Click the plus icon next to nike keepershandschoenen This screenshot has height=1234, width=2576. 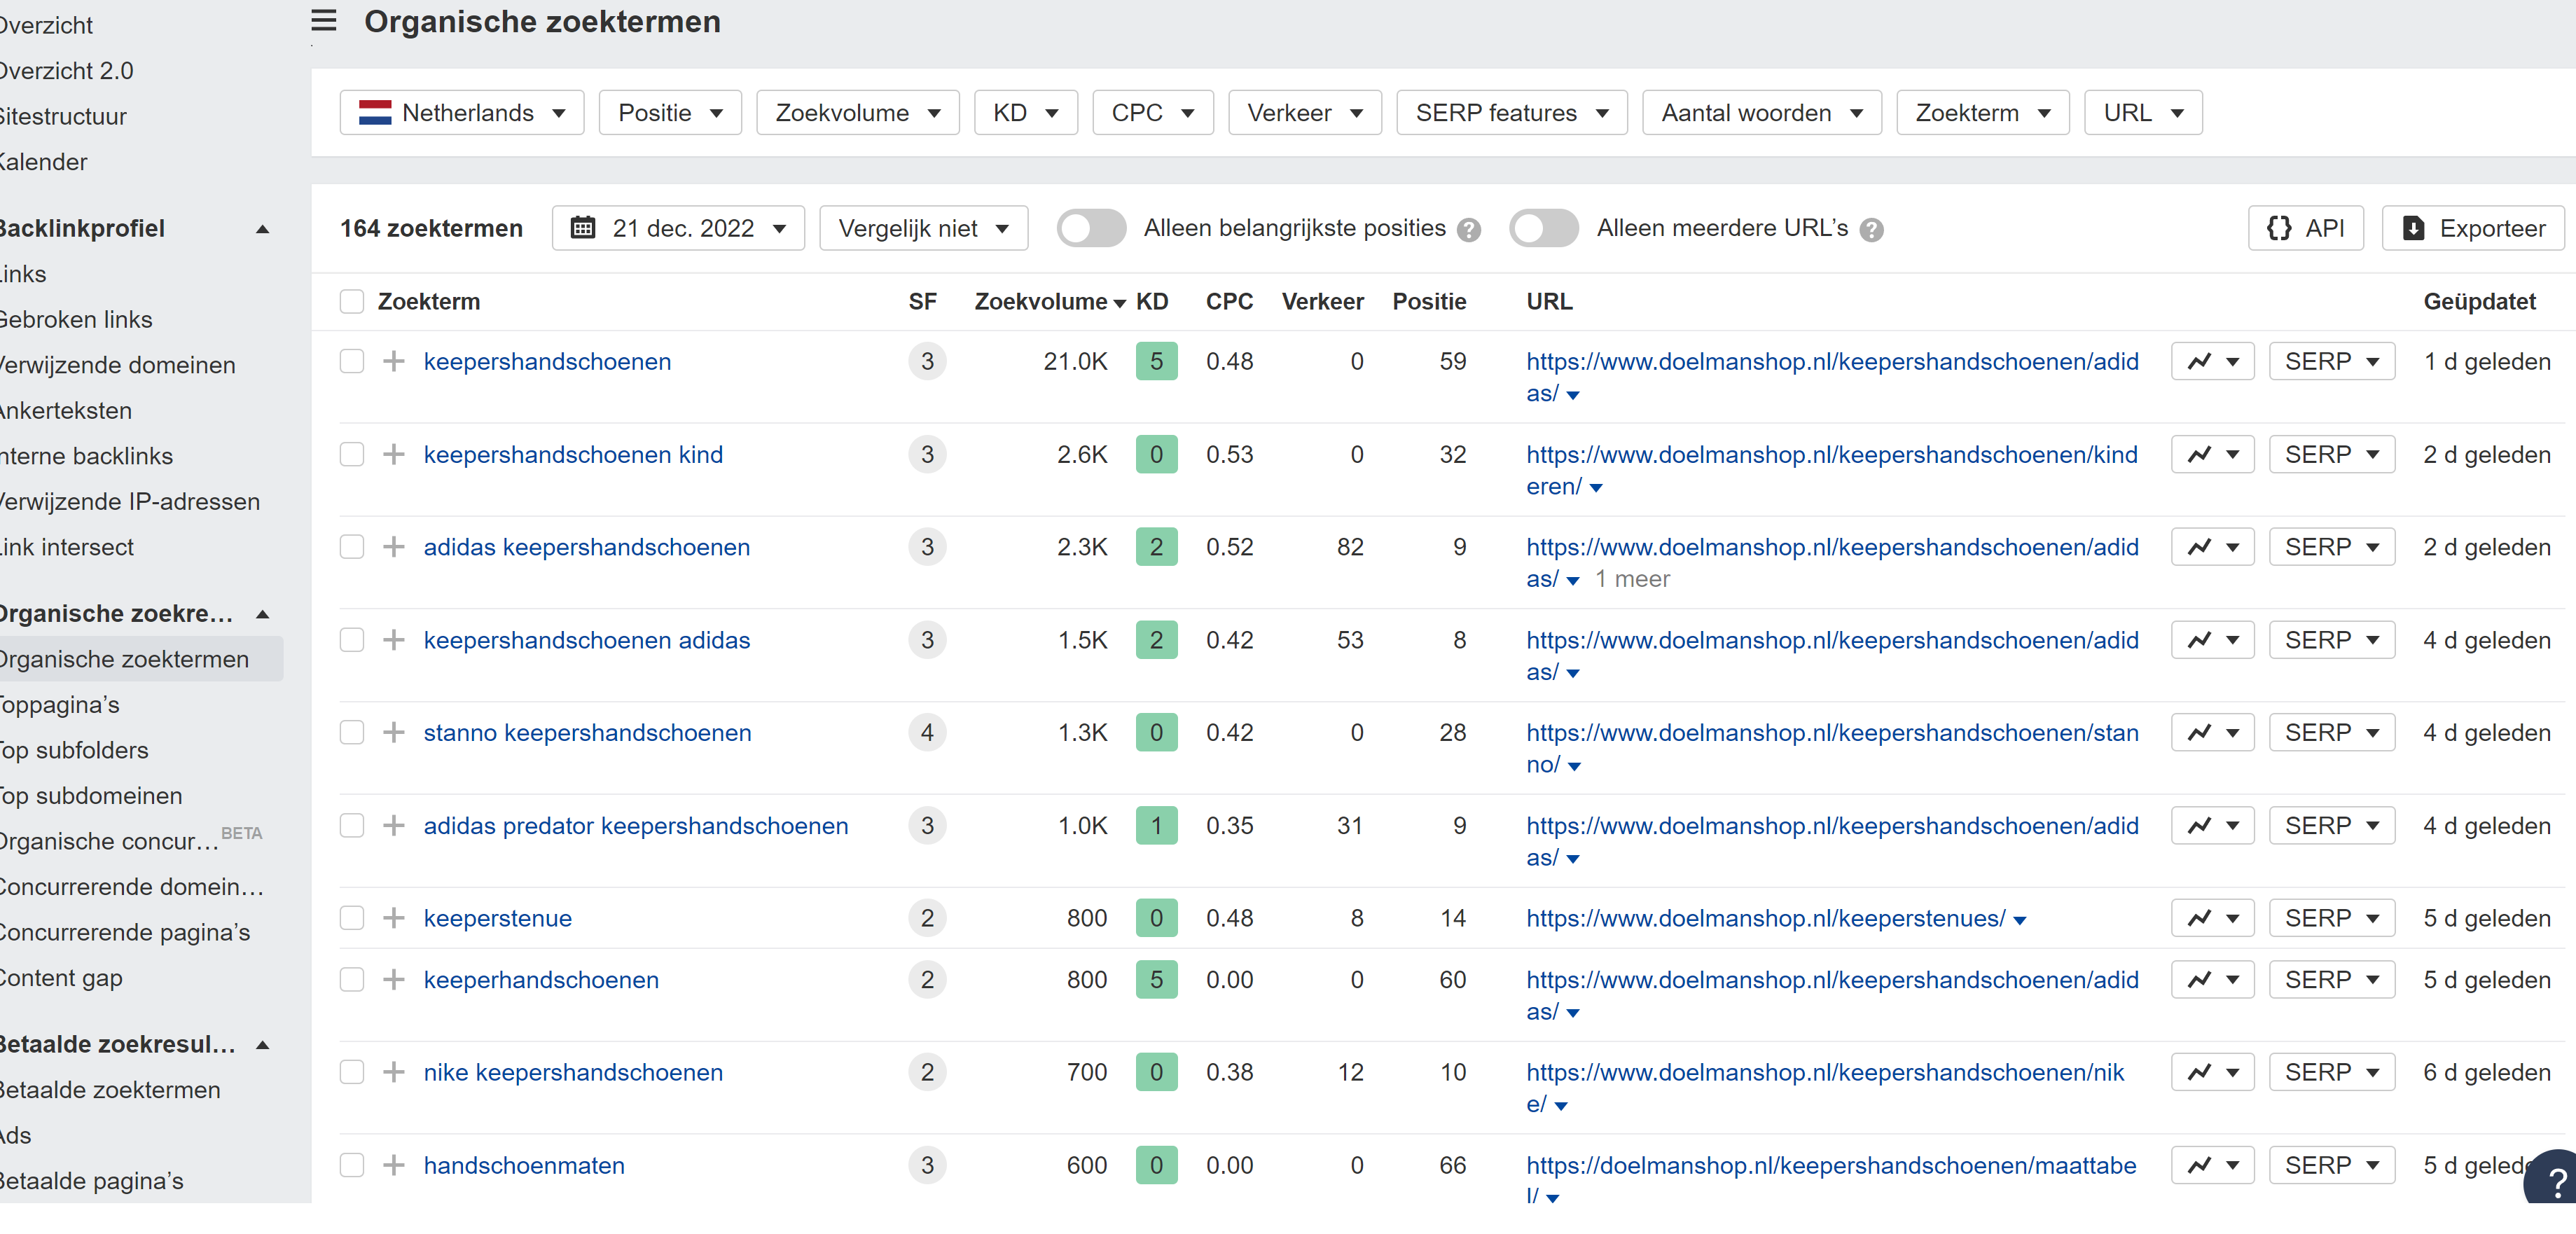click(394, 1072)
